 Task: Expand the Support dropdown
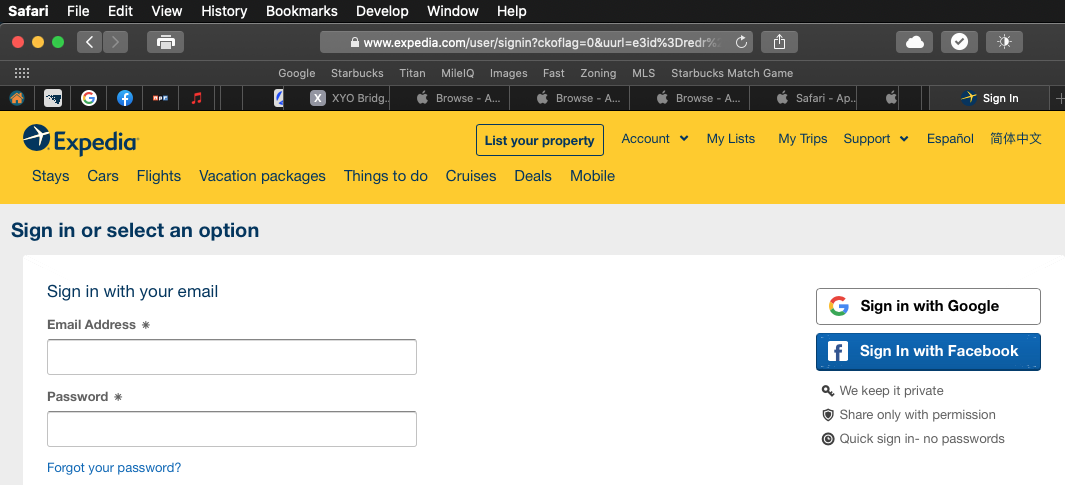click(x=876, y=139)
